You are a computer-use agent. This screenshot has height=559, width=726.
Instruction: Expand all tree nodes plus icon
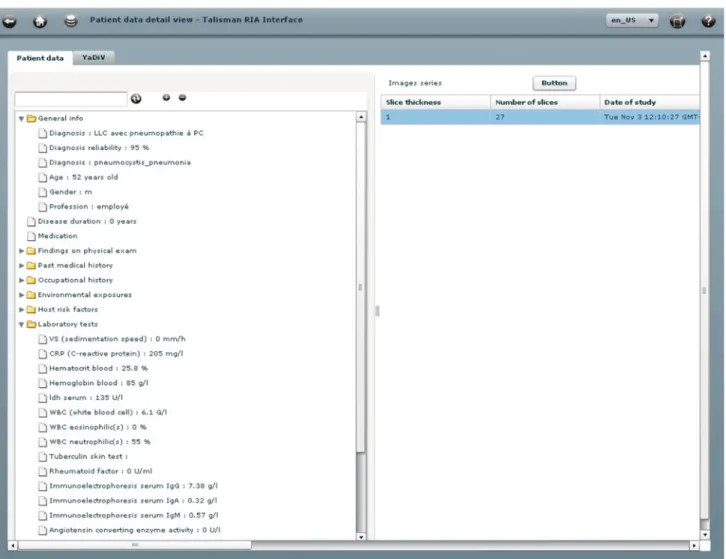(x=166, y=97)
